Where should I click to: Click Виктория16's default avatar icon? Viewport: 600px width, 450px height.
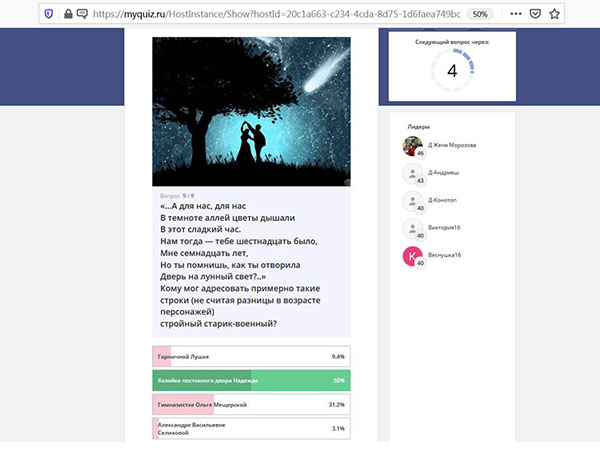click(x=412, y=228)
